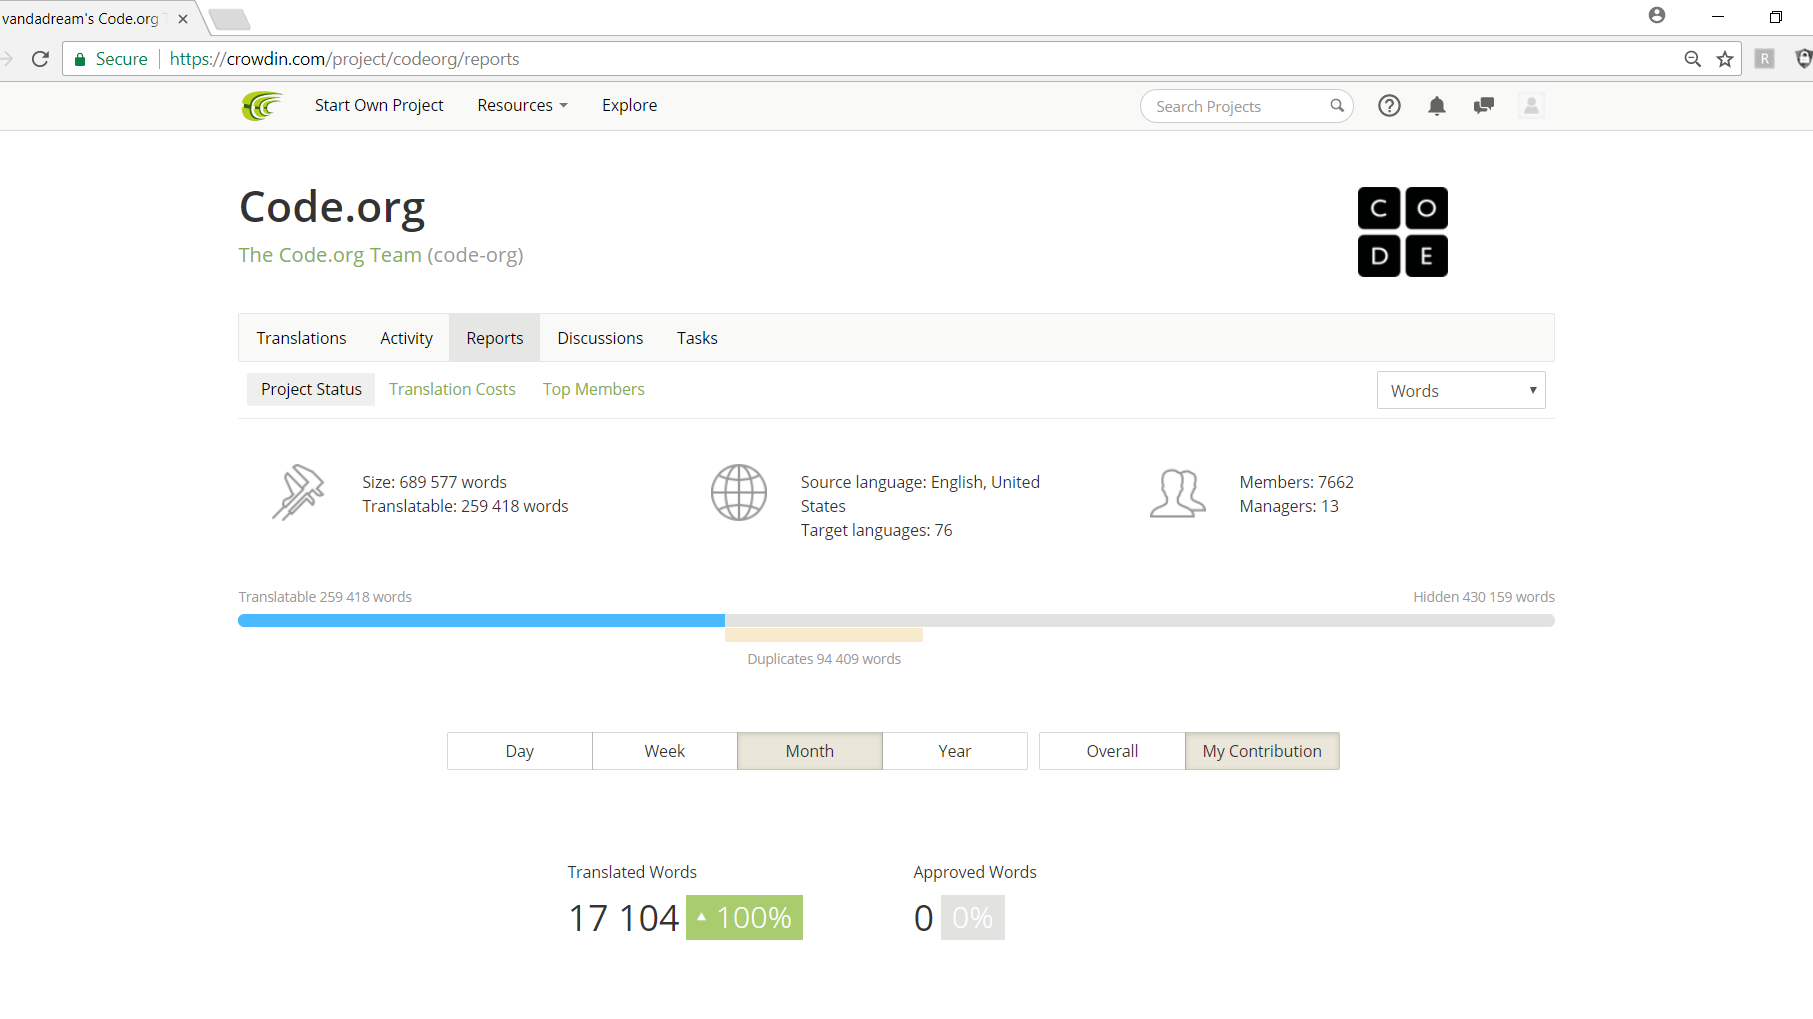Open the help question mark icon
Screen dimensions: 1813x1019
point(1389,106)
